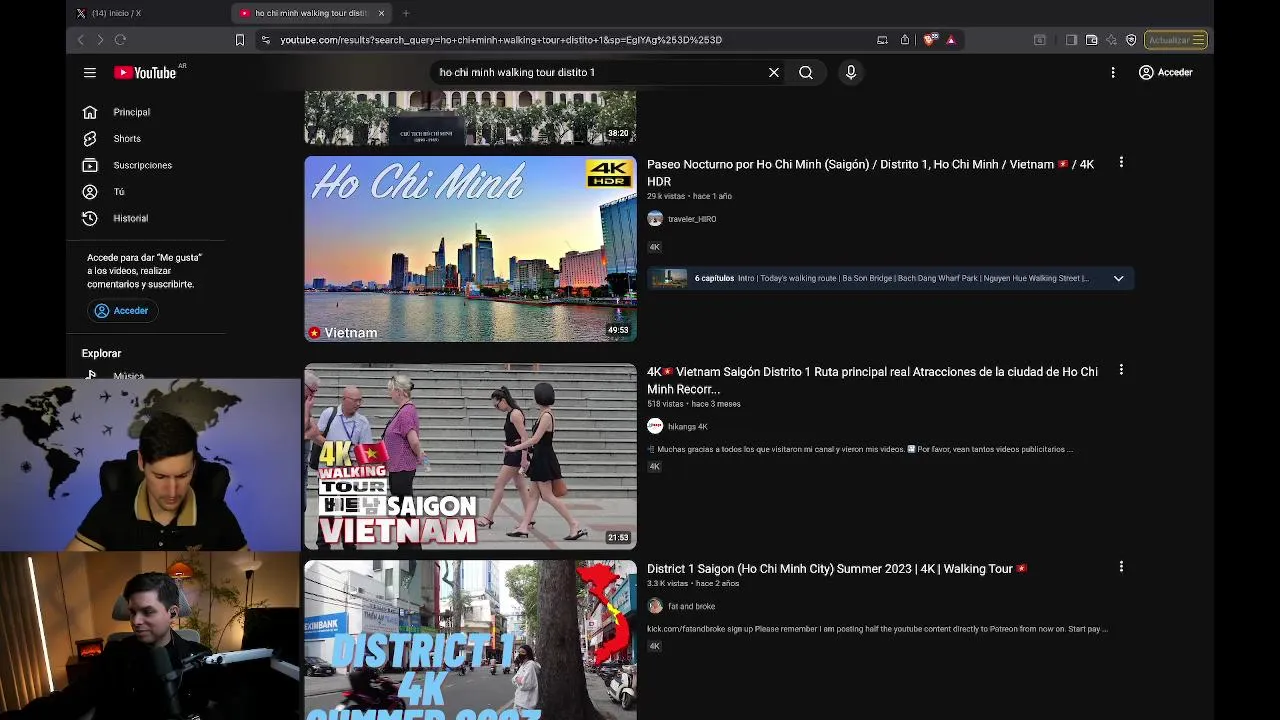Visit the traveler_HIRO channel
Screen dimensions: 1280x720
click(x=692, y=219)
